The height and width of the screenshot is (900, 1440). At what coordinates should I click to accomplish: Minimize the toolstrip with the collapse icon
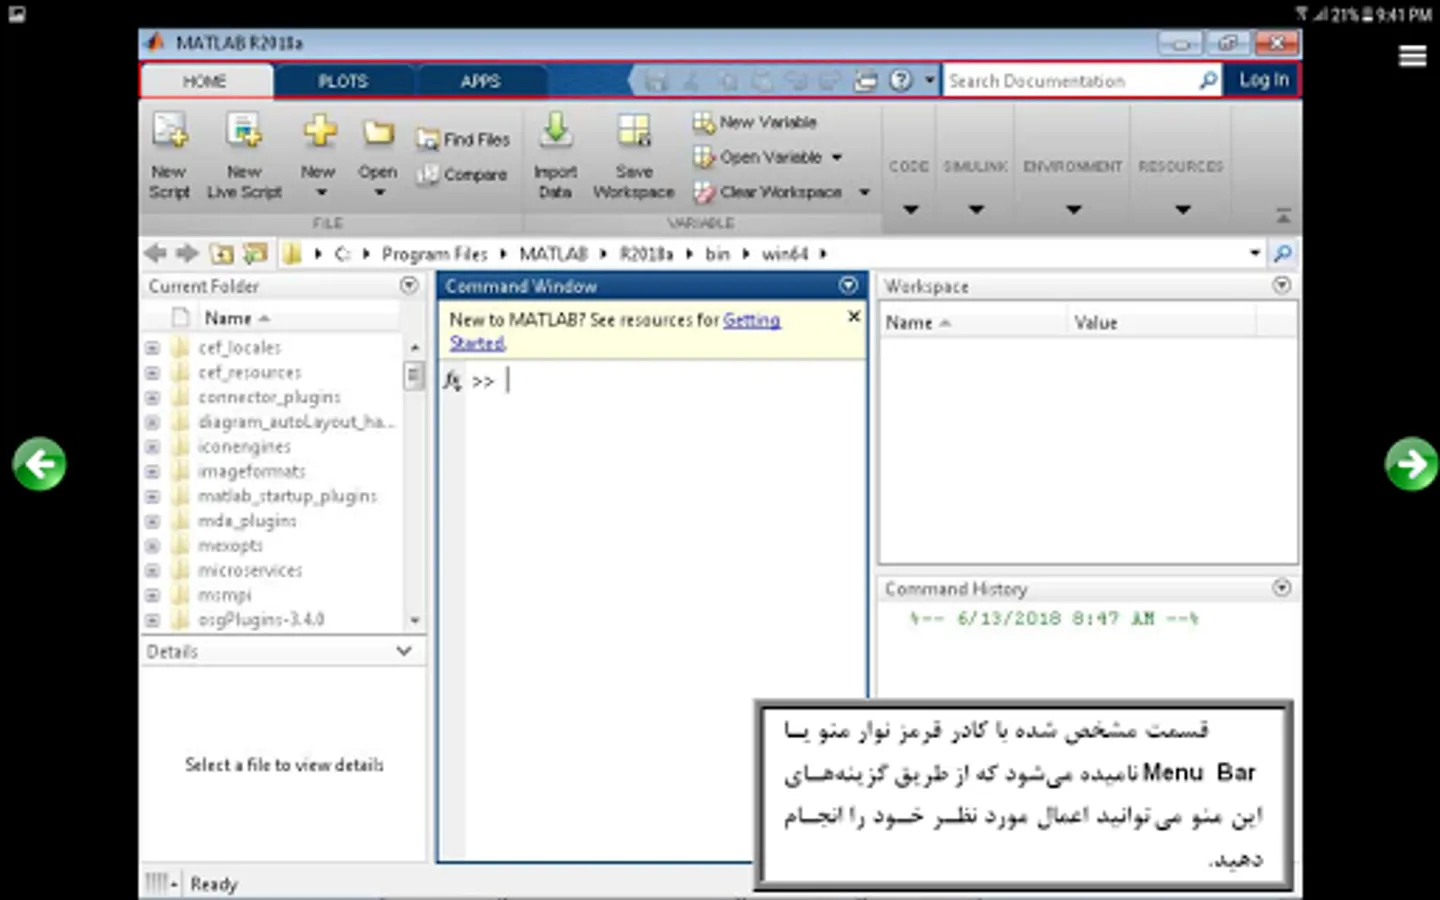click(x=1283, y=215)
